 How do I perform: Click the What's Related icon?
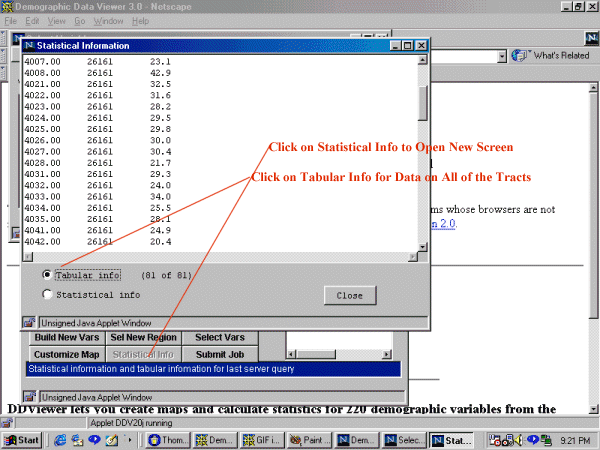pyautogui.click(x=520, y=56)
